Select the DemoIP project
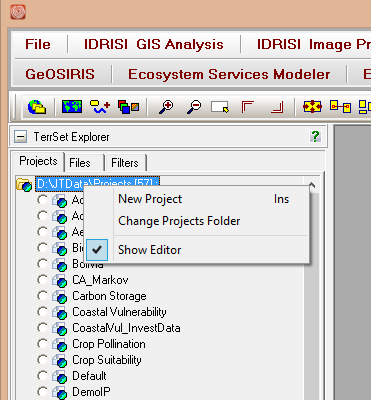Image resolution: width=371 pixels, height=400 pixels. [x=91, y=392]
